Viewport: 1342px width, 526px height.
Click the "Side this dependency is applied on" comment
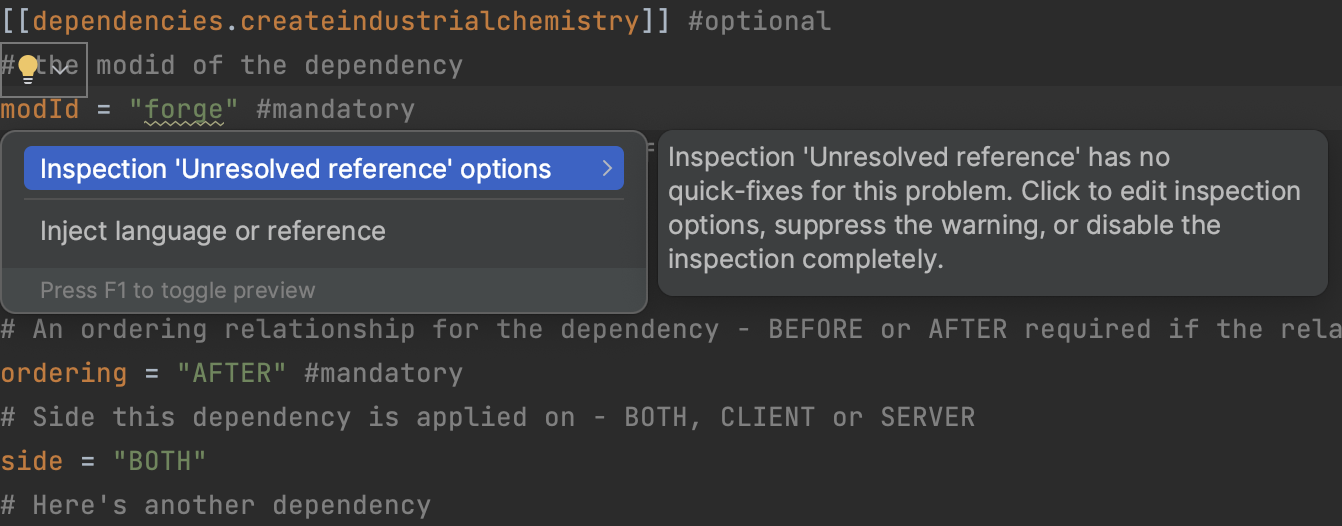pos(487,417)
